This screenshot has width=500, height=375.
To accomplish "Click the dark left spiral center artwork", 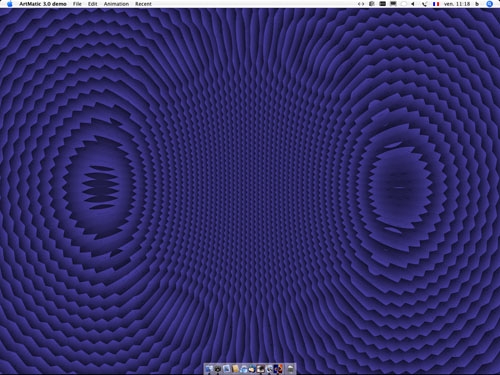I will 100,187.
